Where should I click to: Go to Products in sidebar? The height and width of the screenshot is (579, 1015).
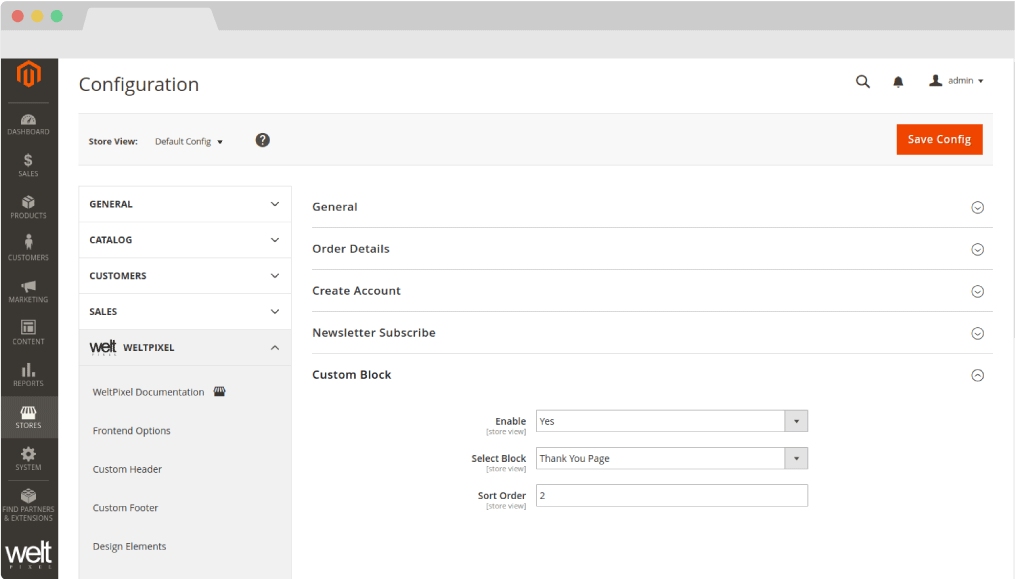pyautogui.click(x=28, y=207)
